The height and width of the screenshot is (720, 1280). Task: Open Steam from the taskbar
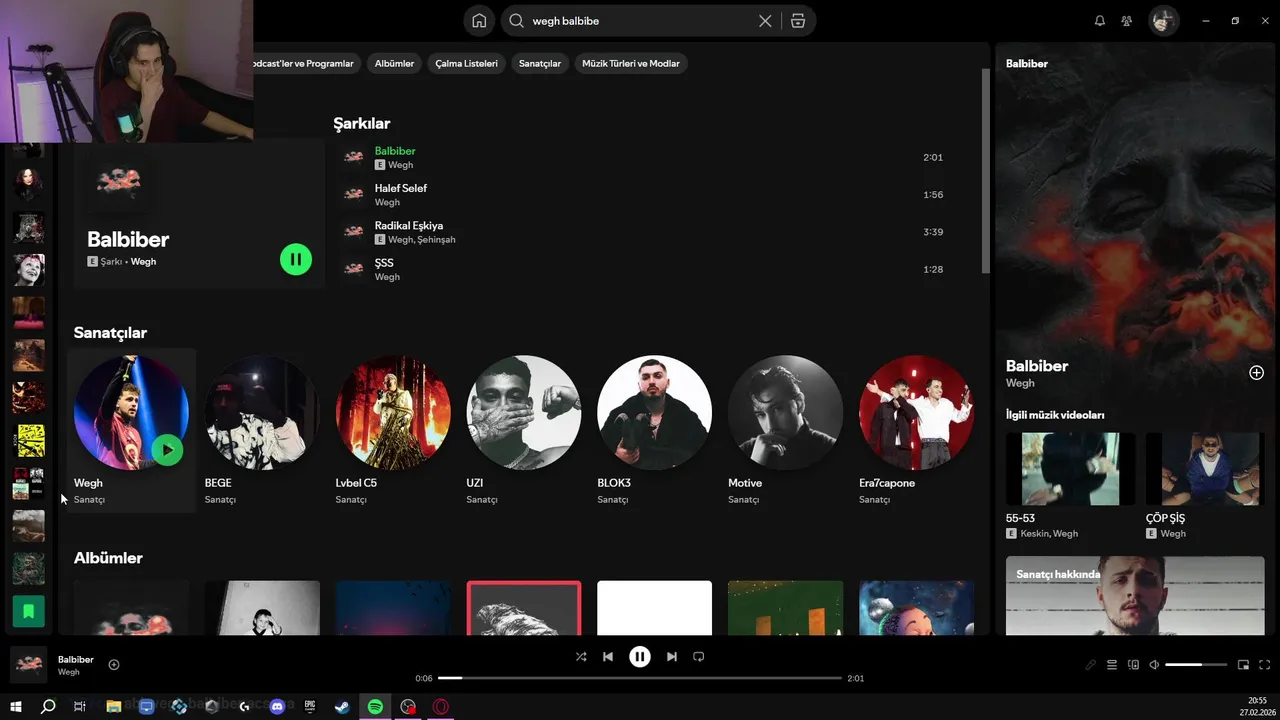[x=342, y=707]
